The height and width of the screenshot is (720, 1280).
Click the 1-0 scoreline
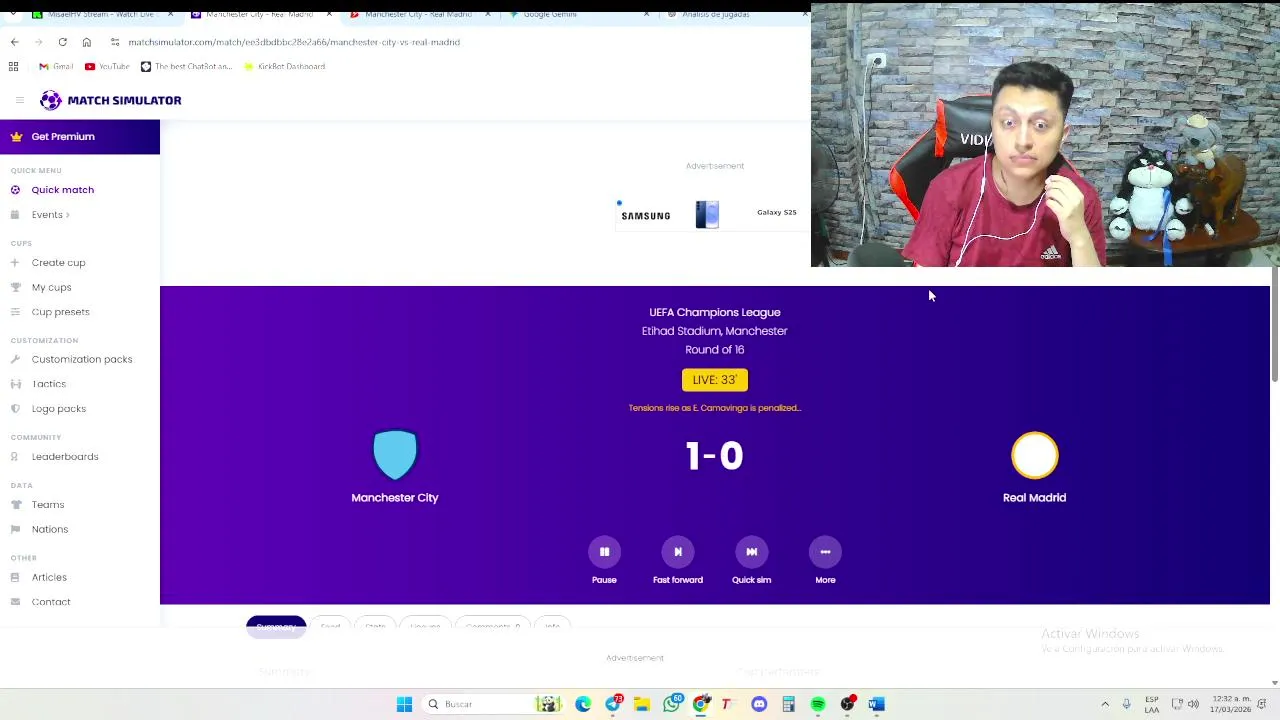point(714,456)
